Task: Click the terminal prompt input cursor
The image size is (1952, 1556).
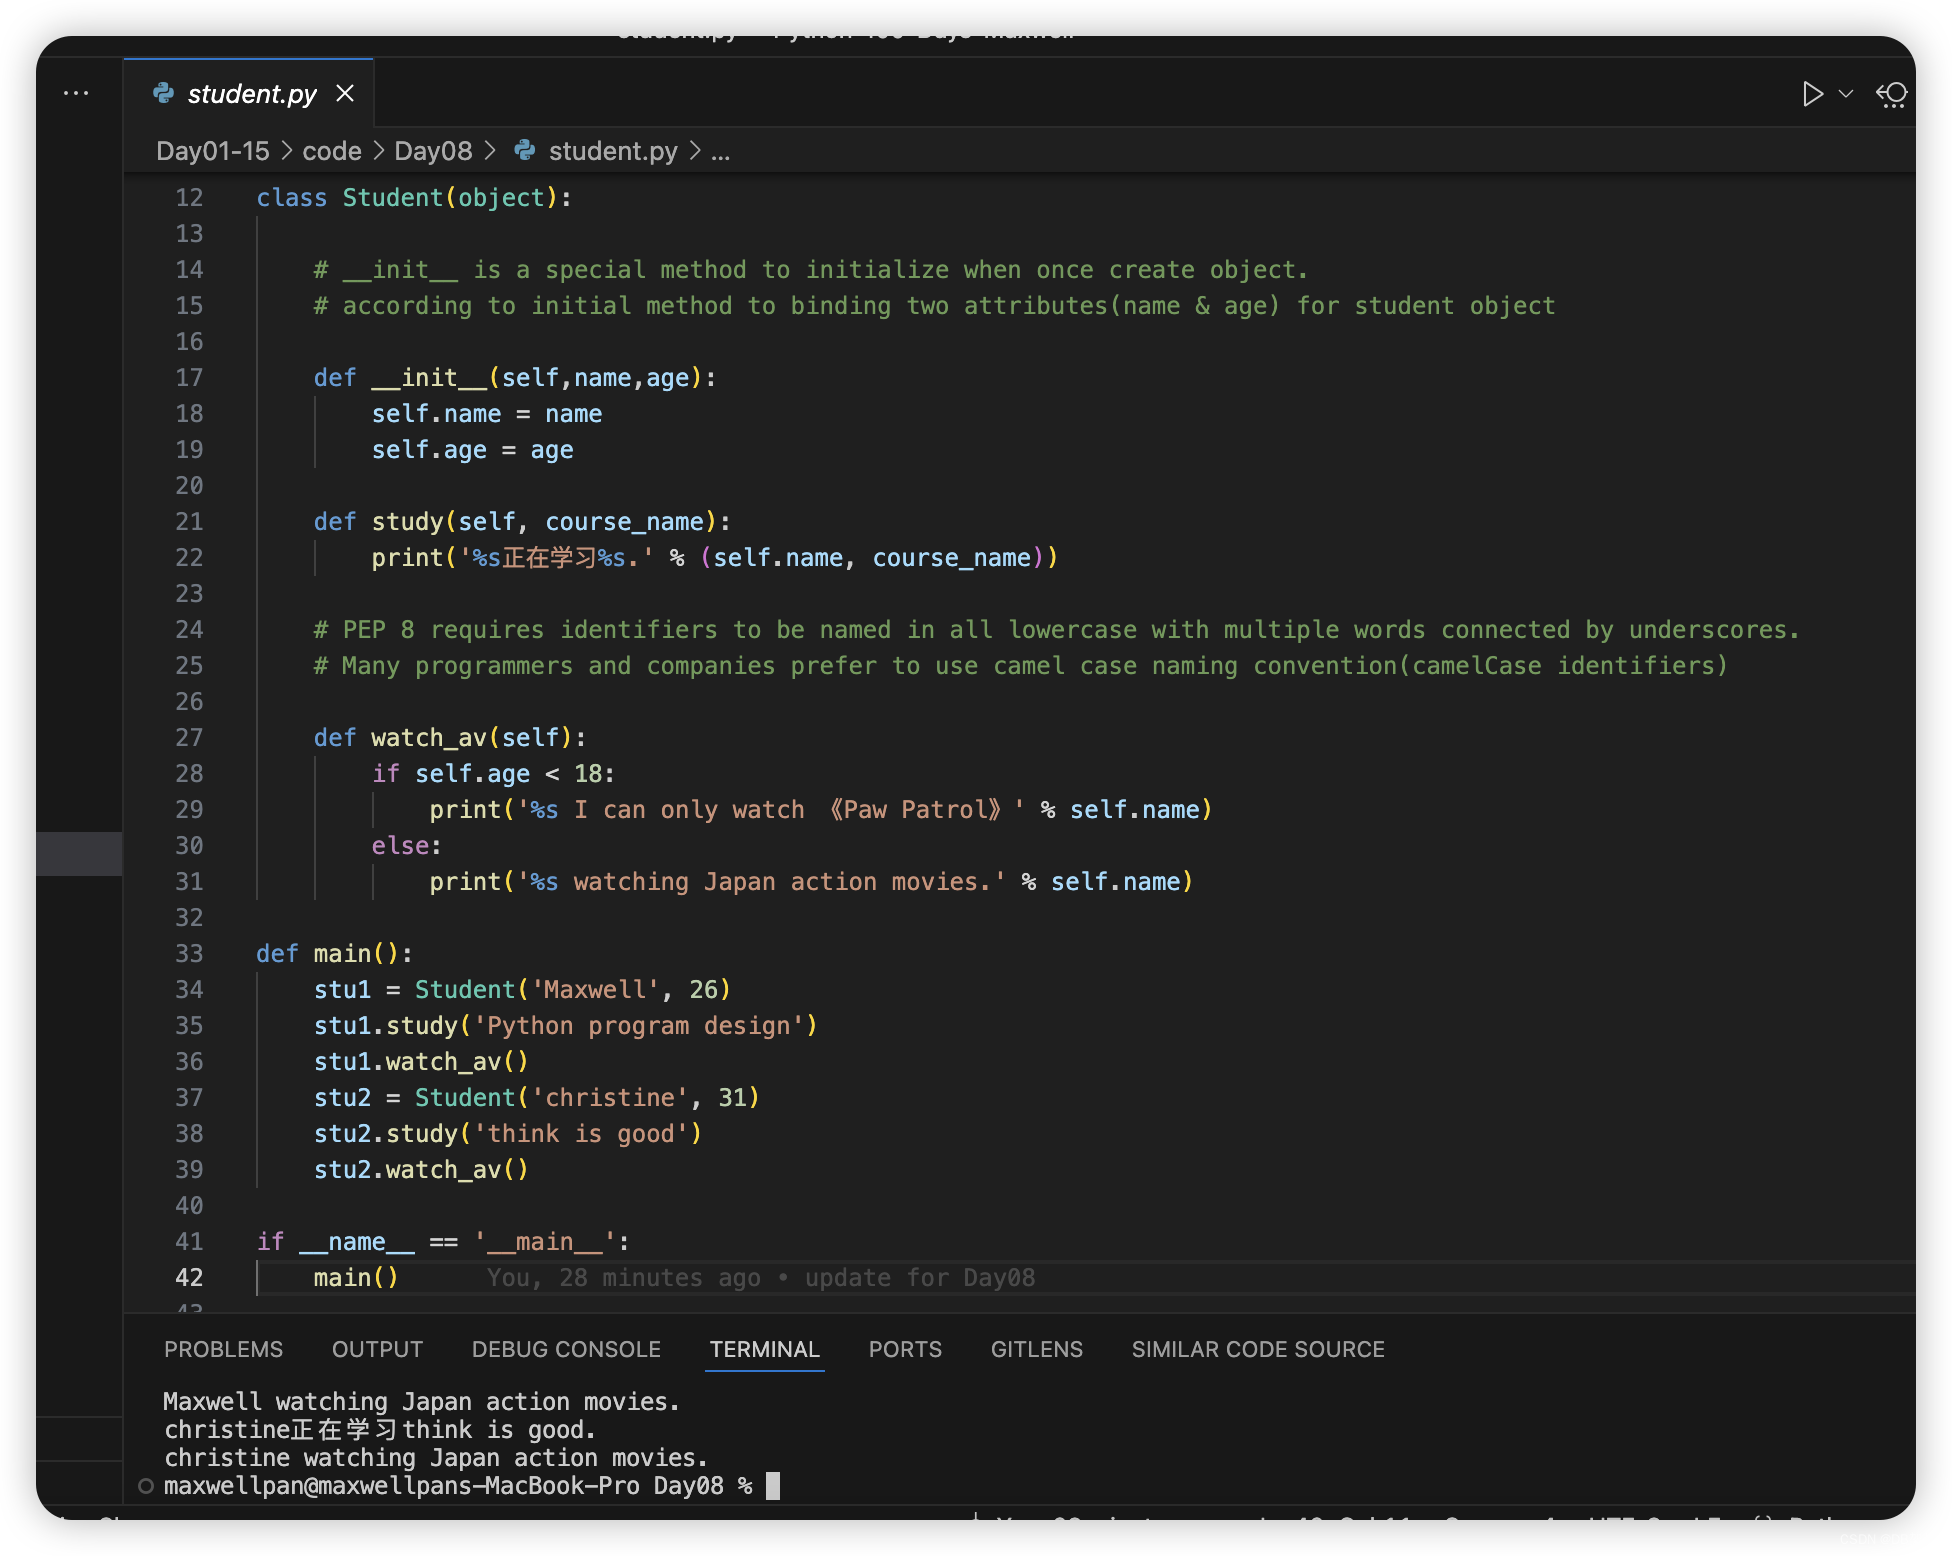Action: pos(772,1486)
